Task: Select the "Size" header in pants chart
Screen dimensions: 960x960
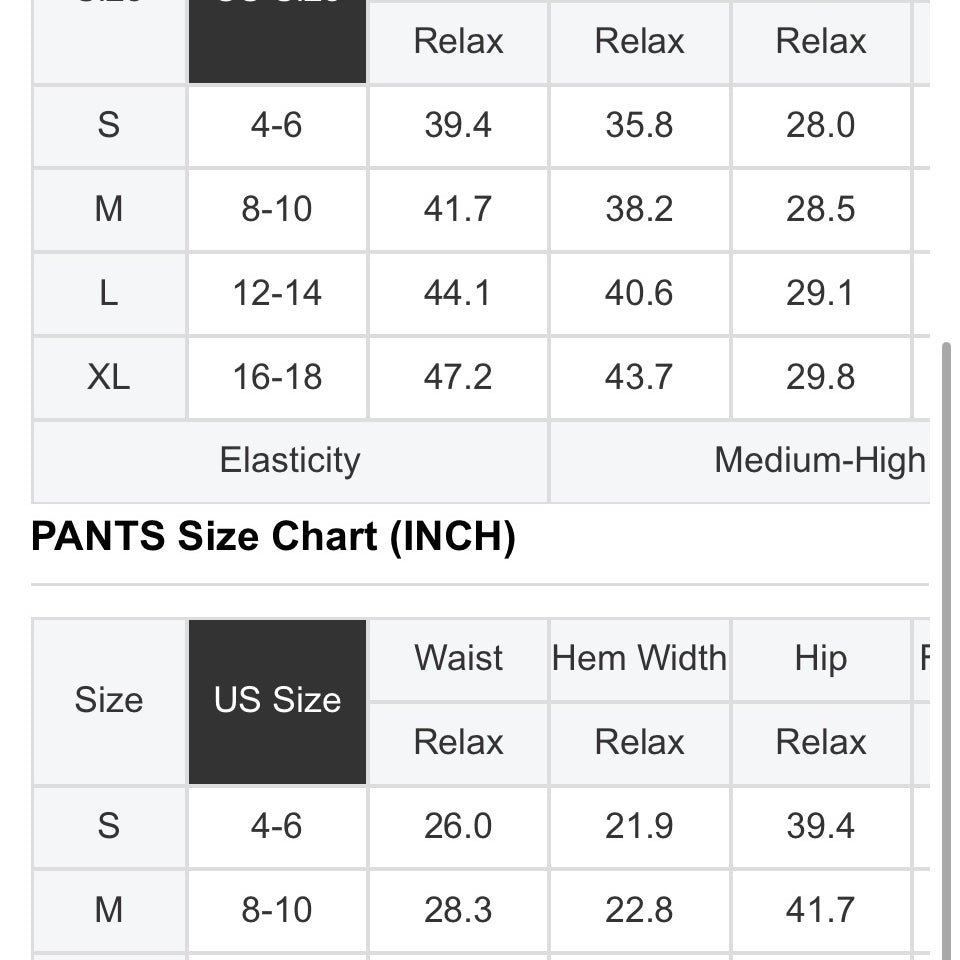Action: tap(108, 700)
